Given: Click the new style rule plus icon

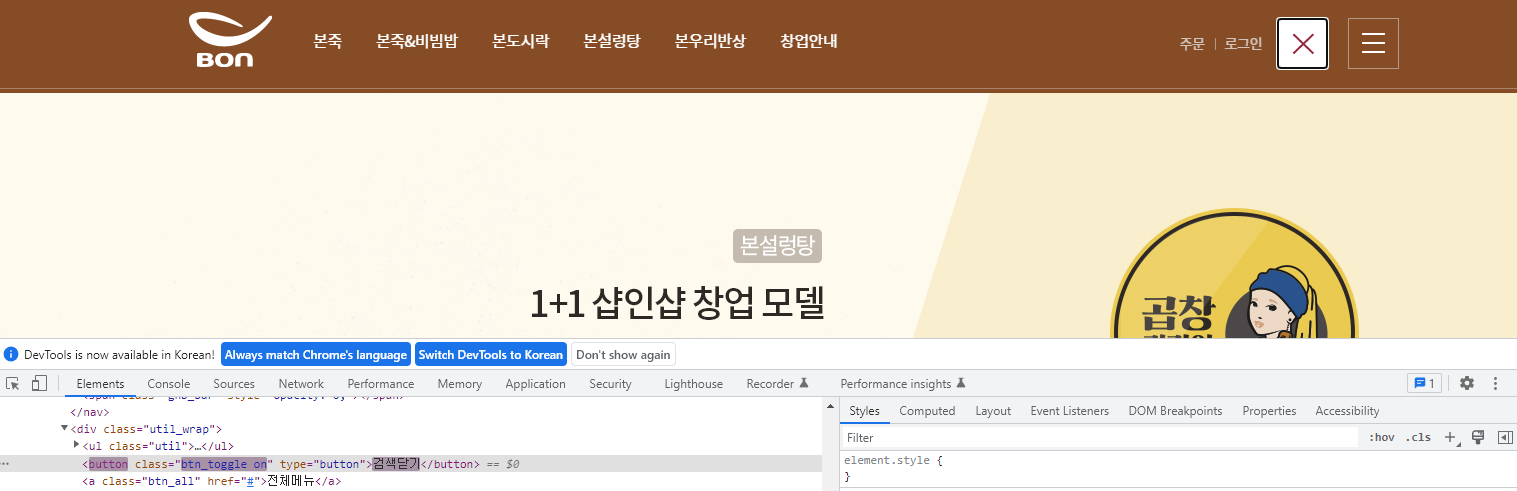Looking at the screenshot, I should pos(1451,438).
